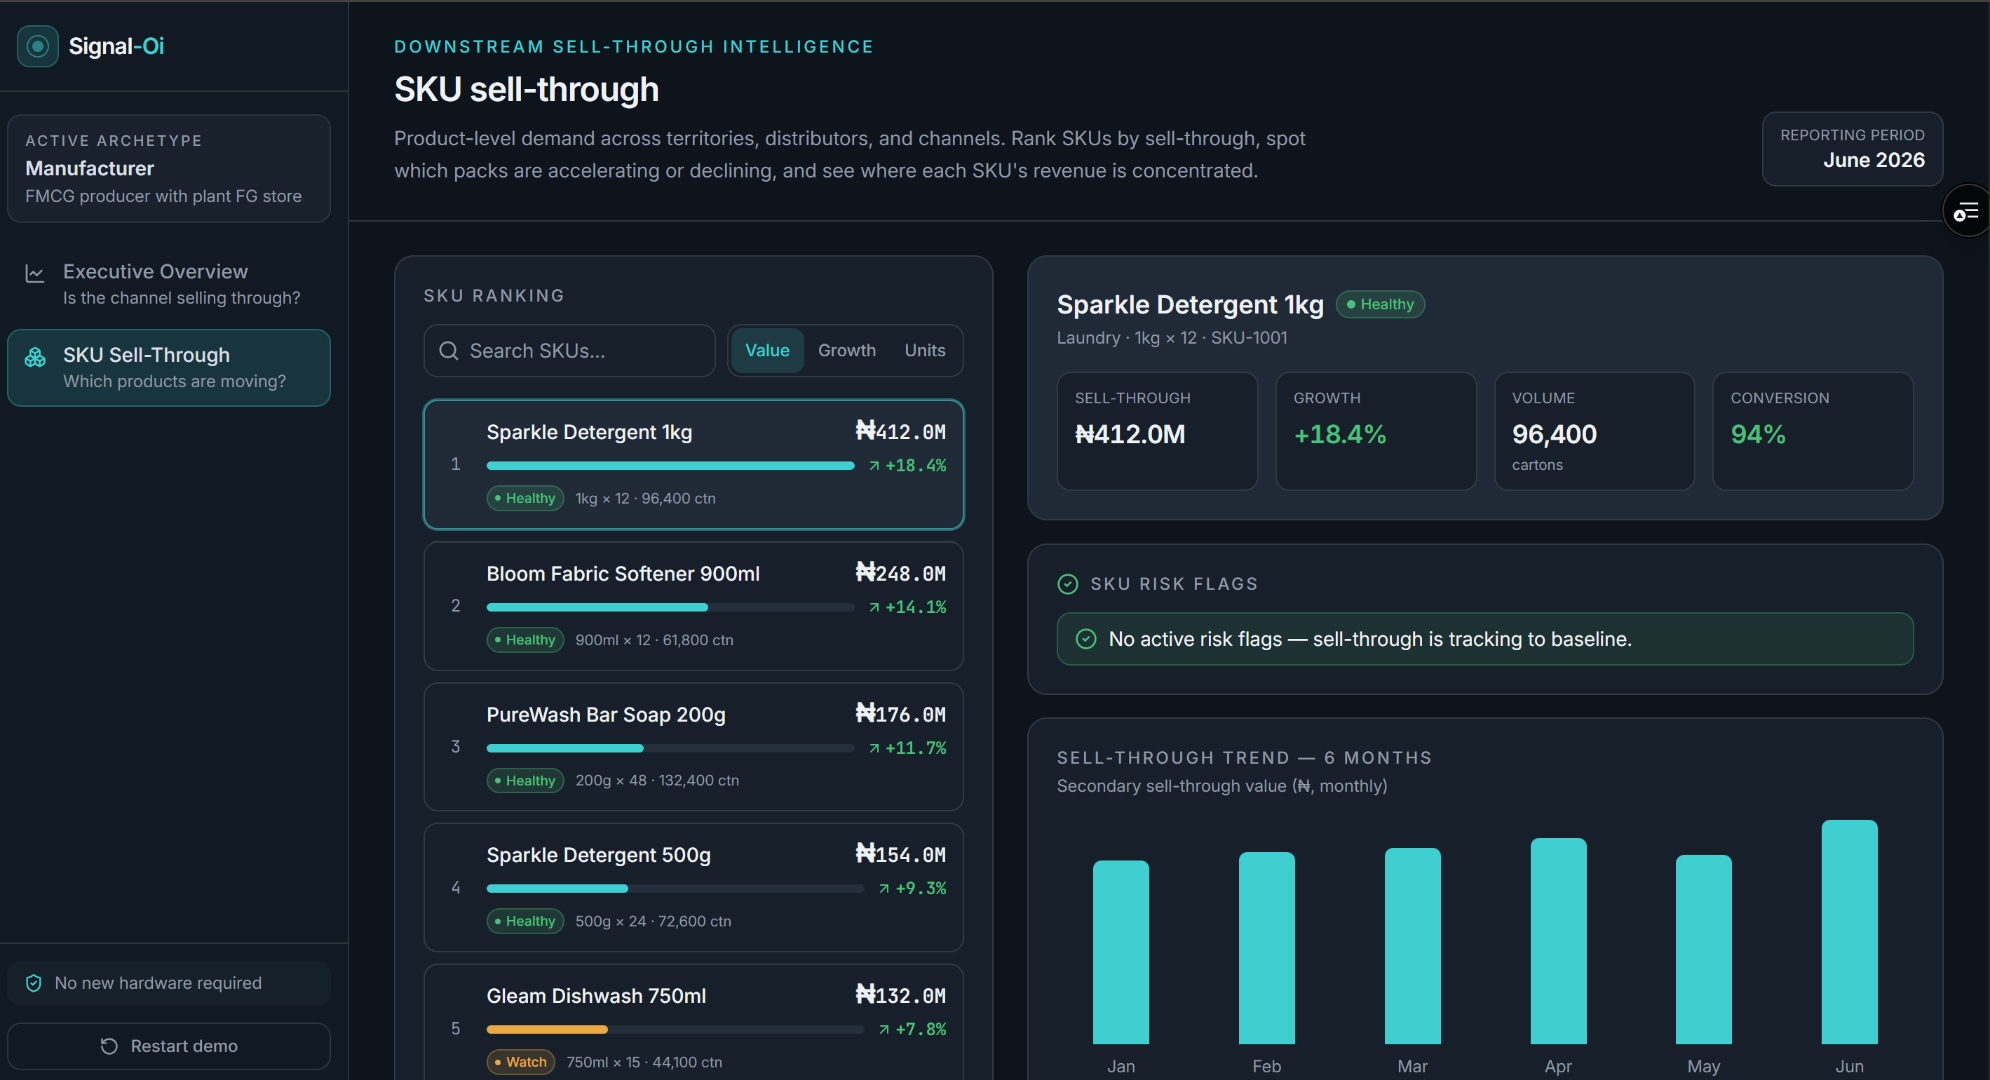The height and width of the screenshot is (1080, 1990).
Task: Click Healthy badge on Sparkle Detergent 500g card
Action: [x=526, y=921]
